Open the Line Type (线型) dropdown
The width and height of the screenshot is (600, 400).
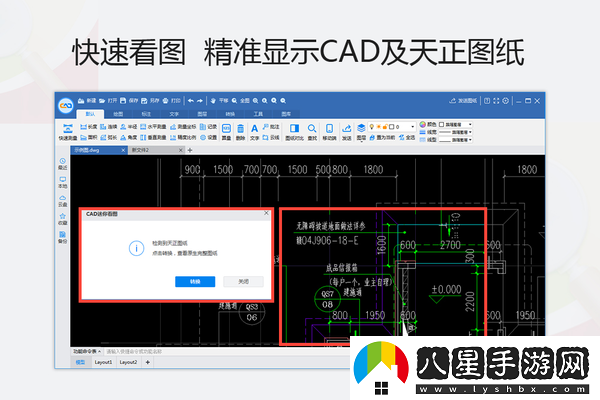coord(455,140)
